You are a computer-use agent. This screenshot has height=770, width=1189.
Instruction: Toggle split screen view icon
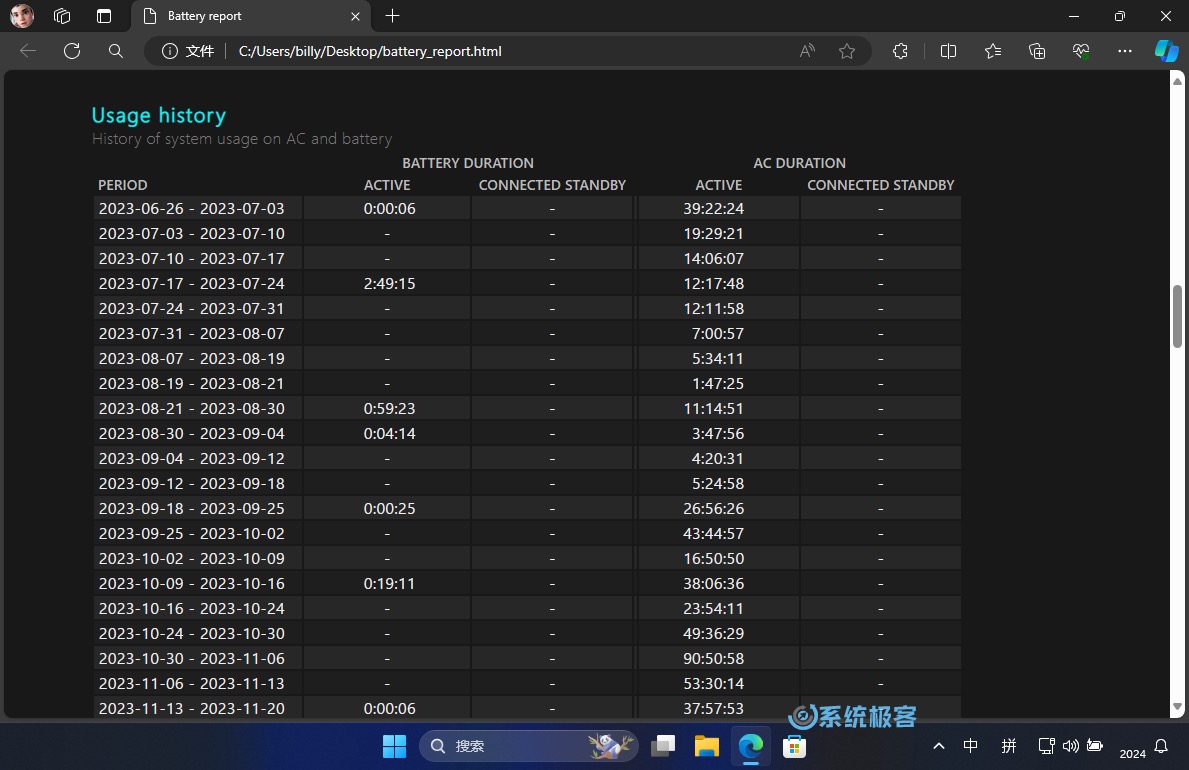tap(949, 51)
